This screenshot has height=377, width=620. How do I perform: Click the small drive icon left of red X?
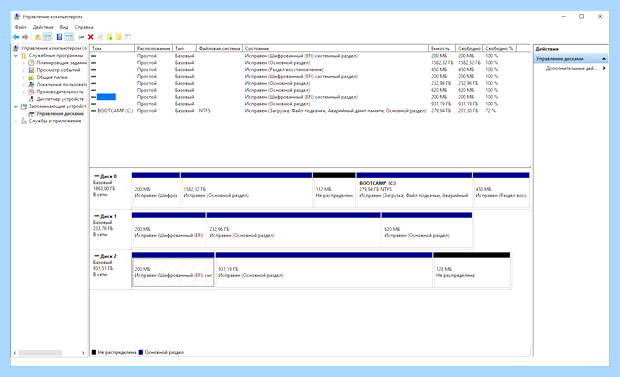pyautogui.click(x=81, y=37)
